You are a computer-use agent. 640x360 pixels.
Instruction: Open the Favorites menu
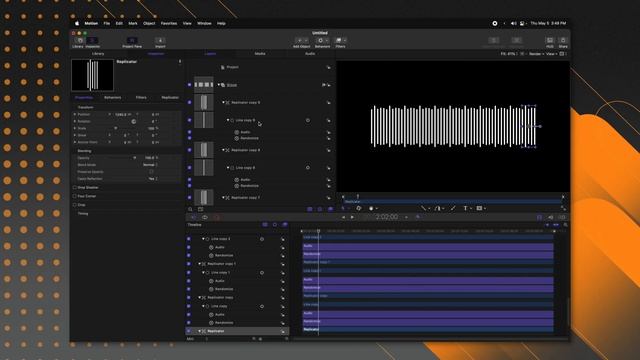tap(169, 24)
